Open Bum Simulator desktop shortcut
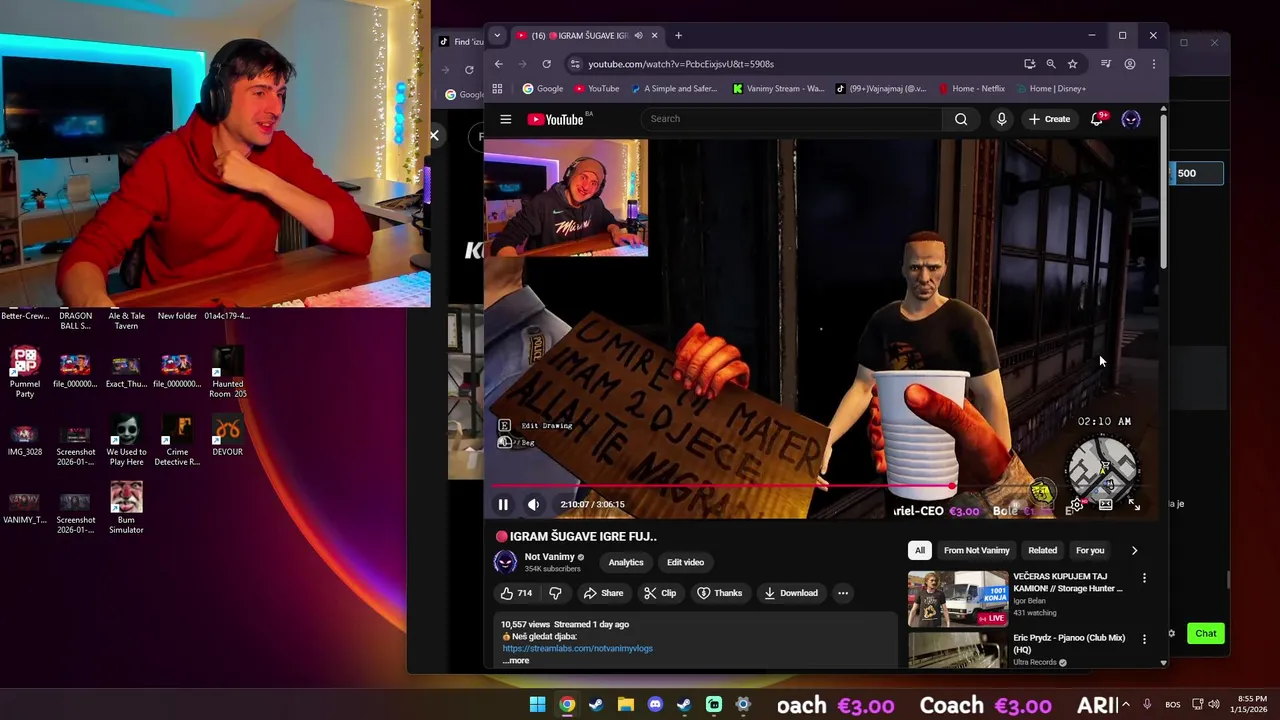The image size is (1280, 720). (x=126, y=507)
